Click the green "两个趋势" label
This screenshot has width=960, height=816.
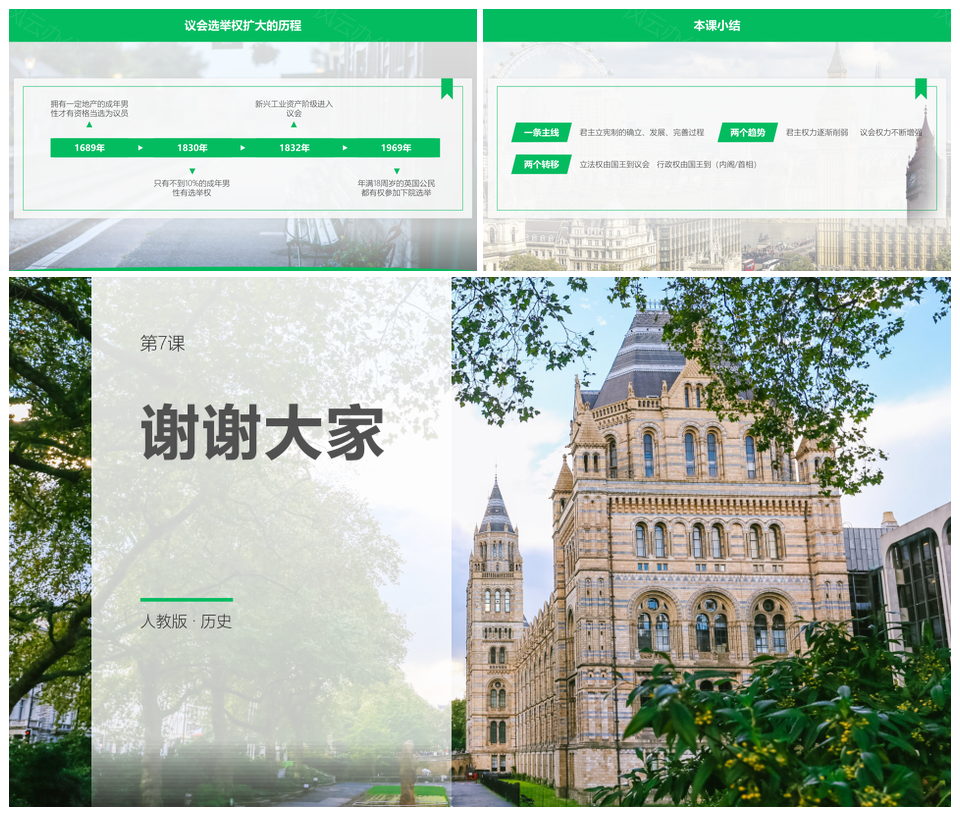coord(748,132)
